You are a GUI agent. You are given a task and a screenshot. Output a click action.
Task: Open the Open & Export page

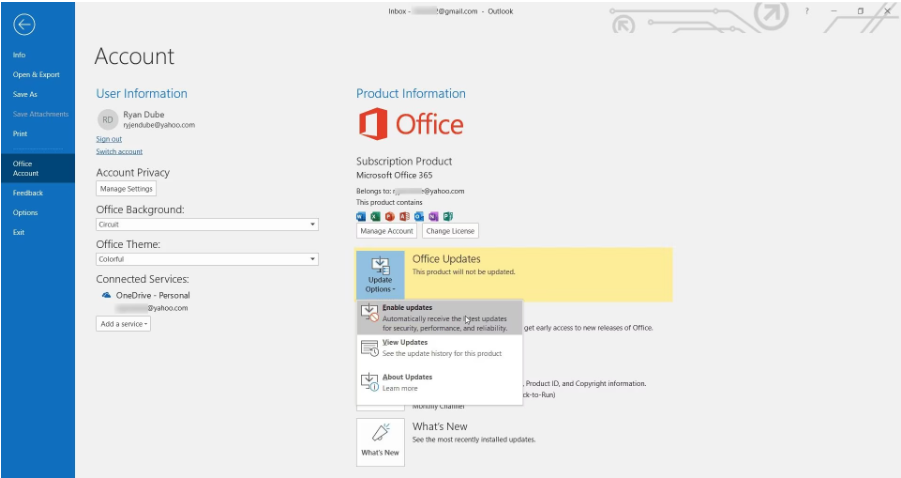pos(36,75)
